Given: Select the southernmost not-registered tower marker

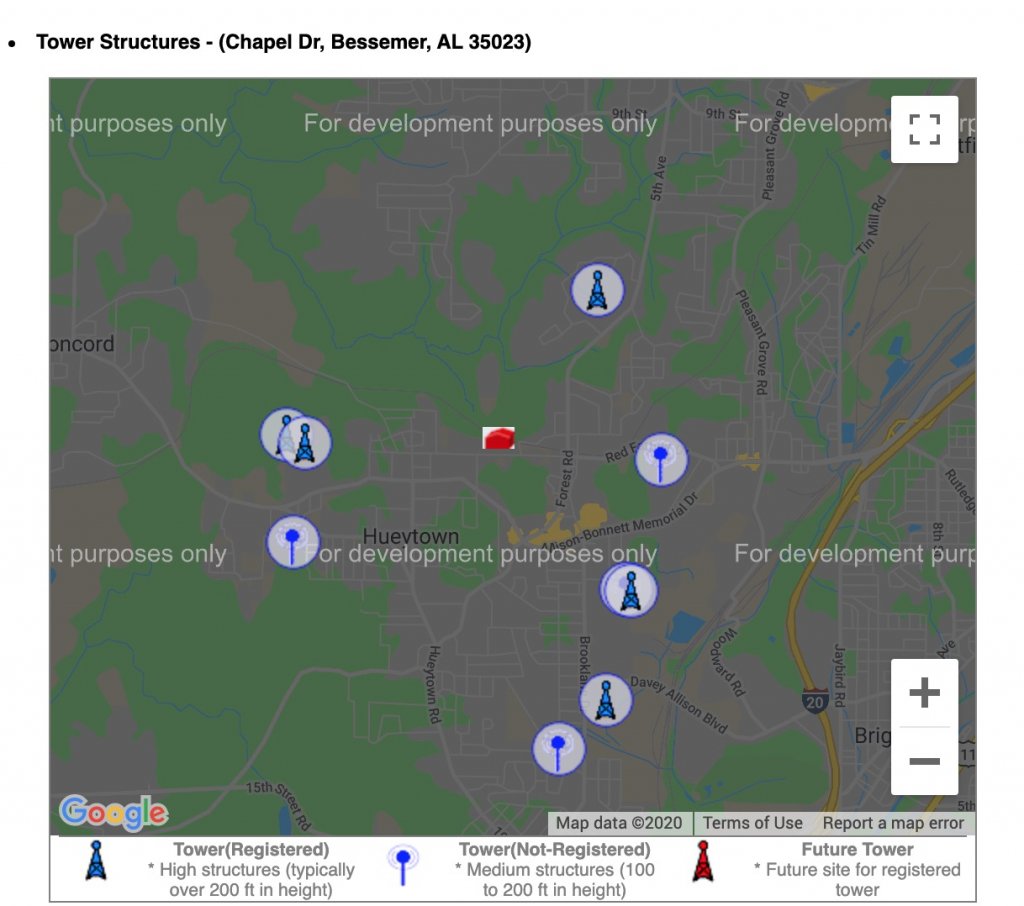Looking at the screenshot, I should 558,748.
